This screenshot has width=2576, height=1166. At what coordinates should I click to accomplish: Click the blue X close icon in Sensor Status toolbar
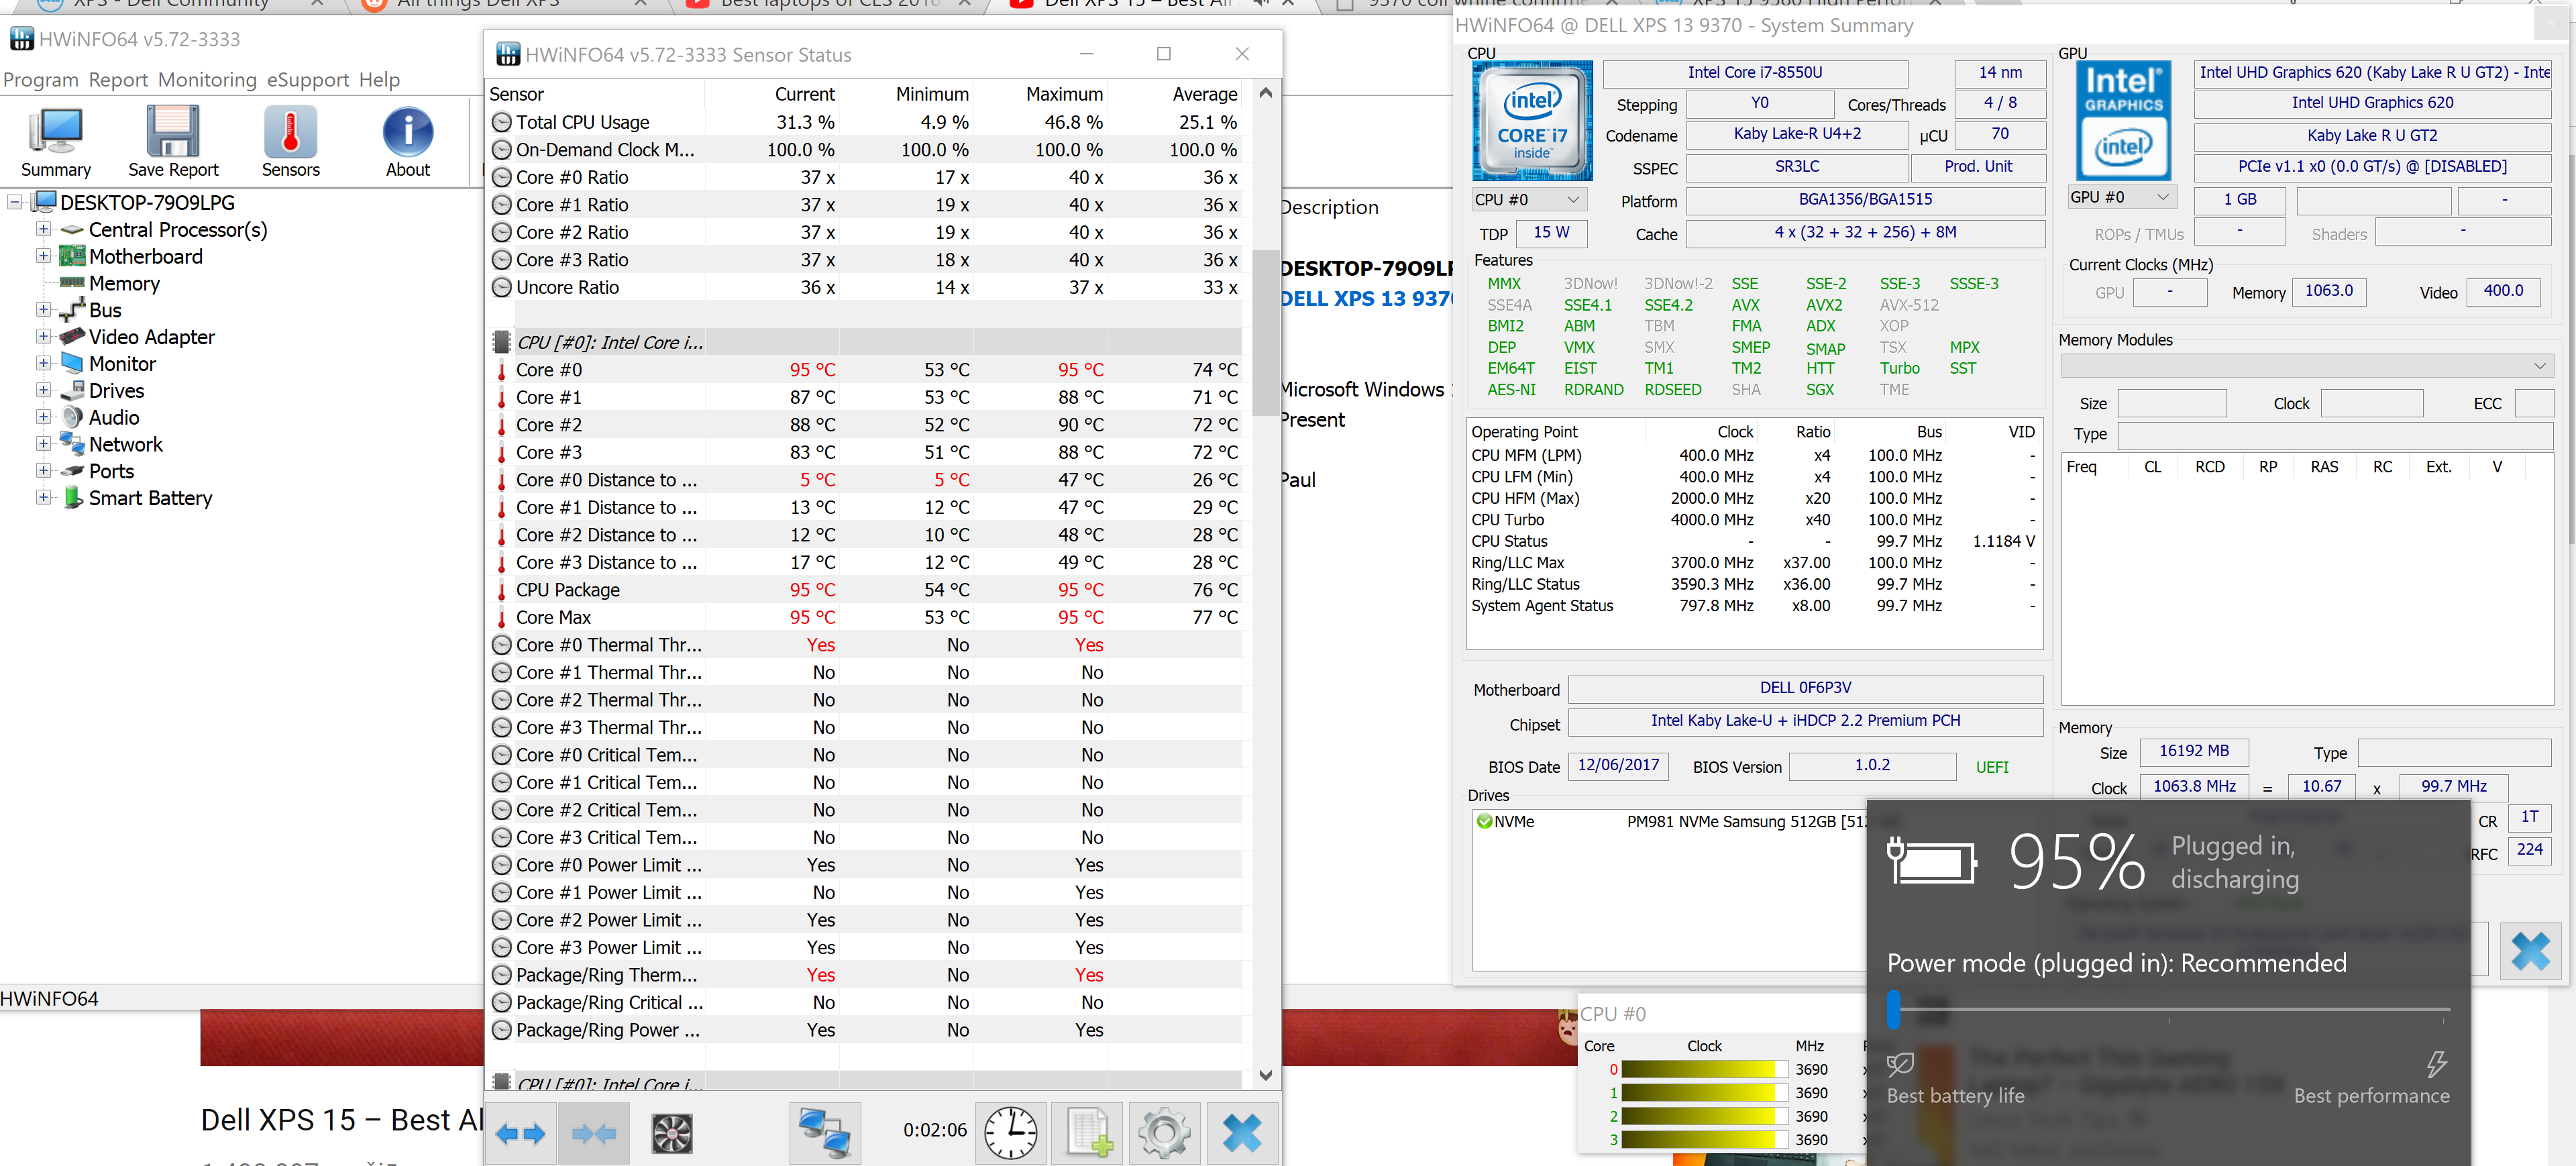[1242, 1133]
